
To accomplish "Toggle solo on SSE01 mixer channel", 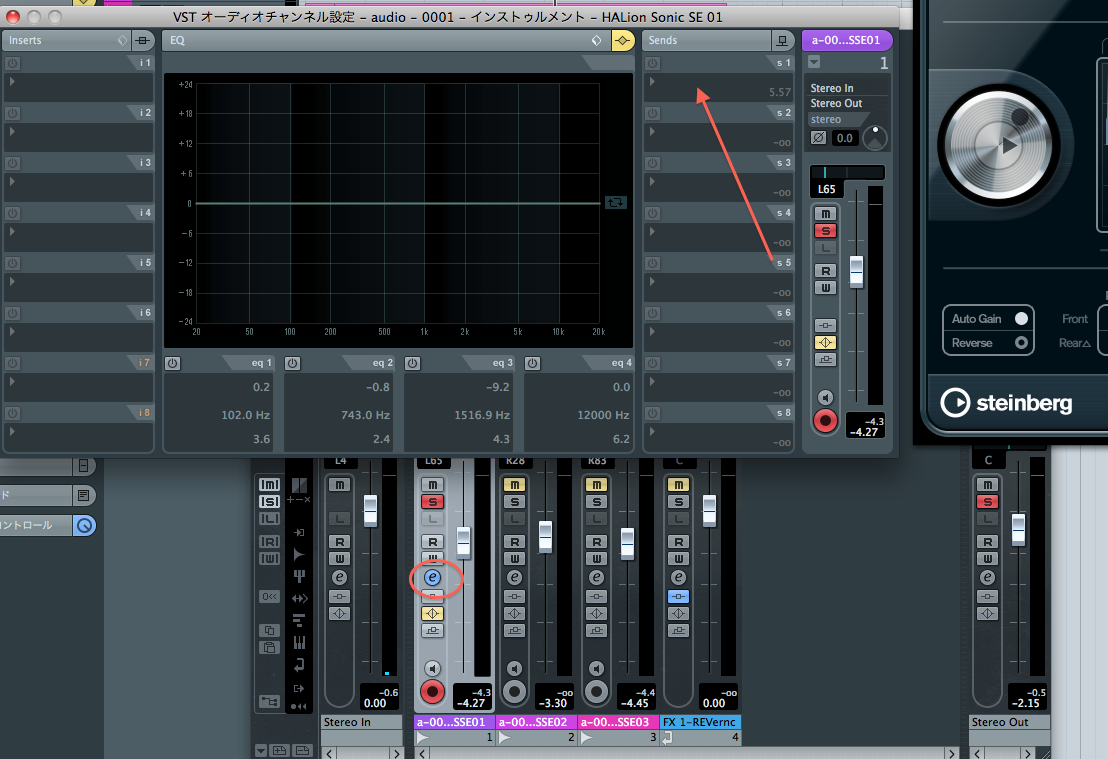I will pyautogui.click(x=432, y=502).
